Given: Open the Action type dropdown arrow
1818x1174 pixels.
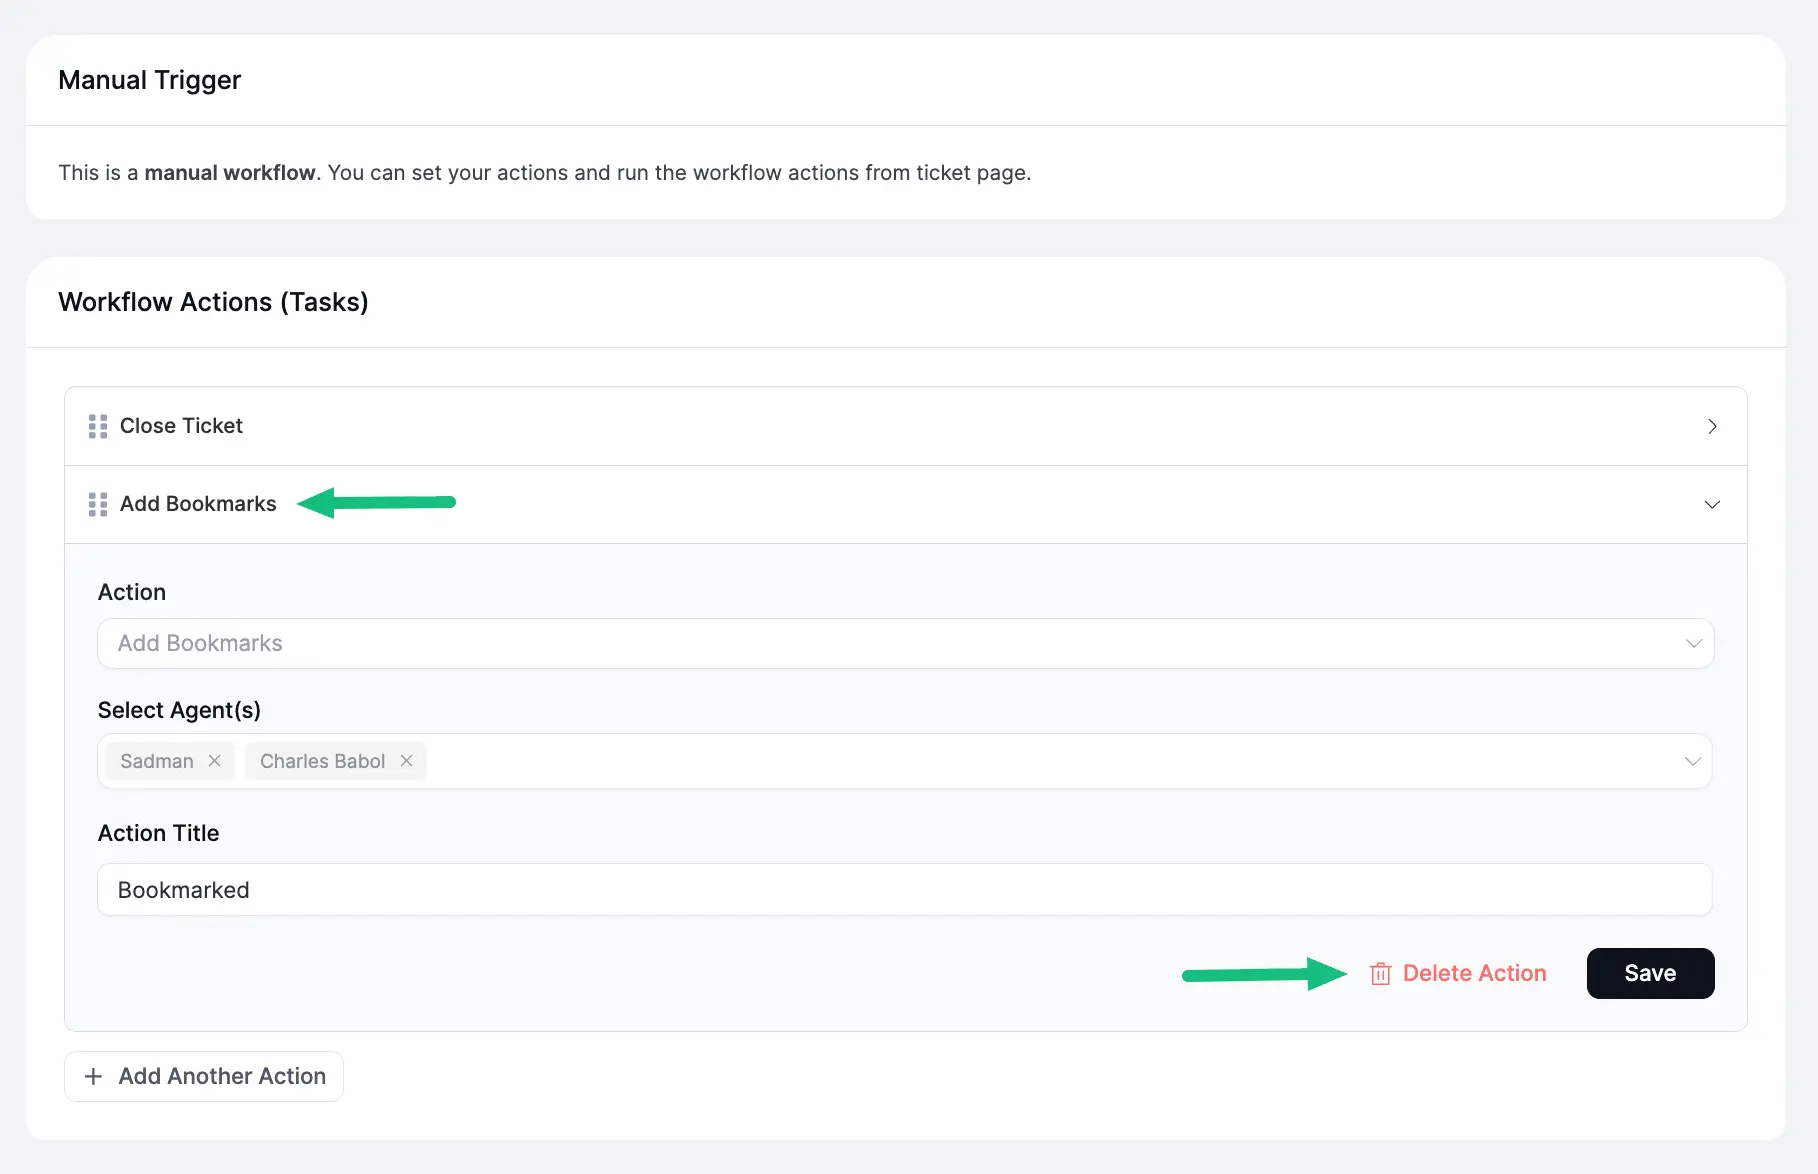Looking at the screenshot, I should click(x=1693, y=643).
